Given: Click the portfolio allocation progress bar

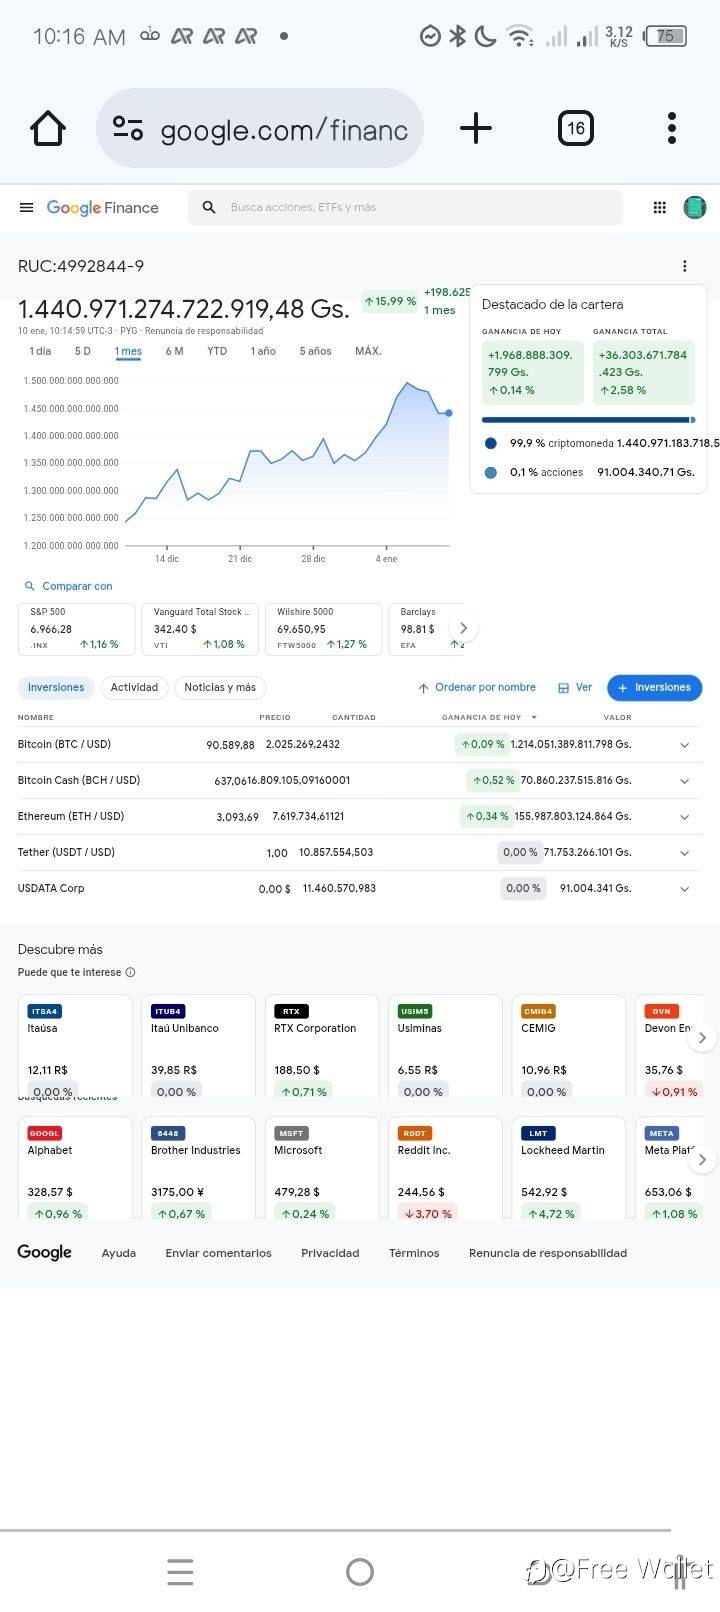Looking at the screenshot, I should (x=588, y=420).
